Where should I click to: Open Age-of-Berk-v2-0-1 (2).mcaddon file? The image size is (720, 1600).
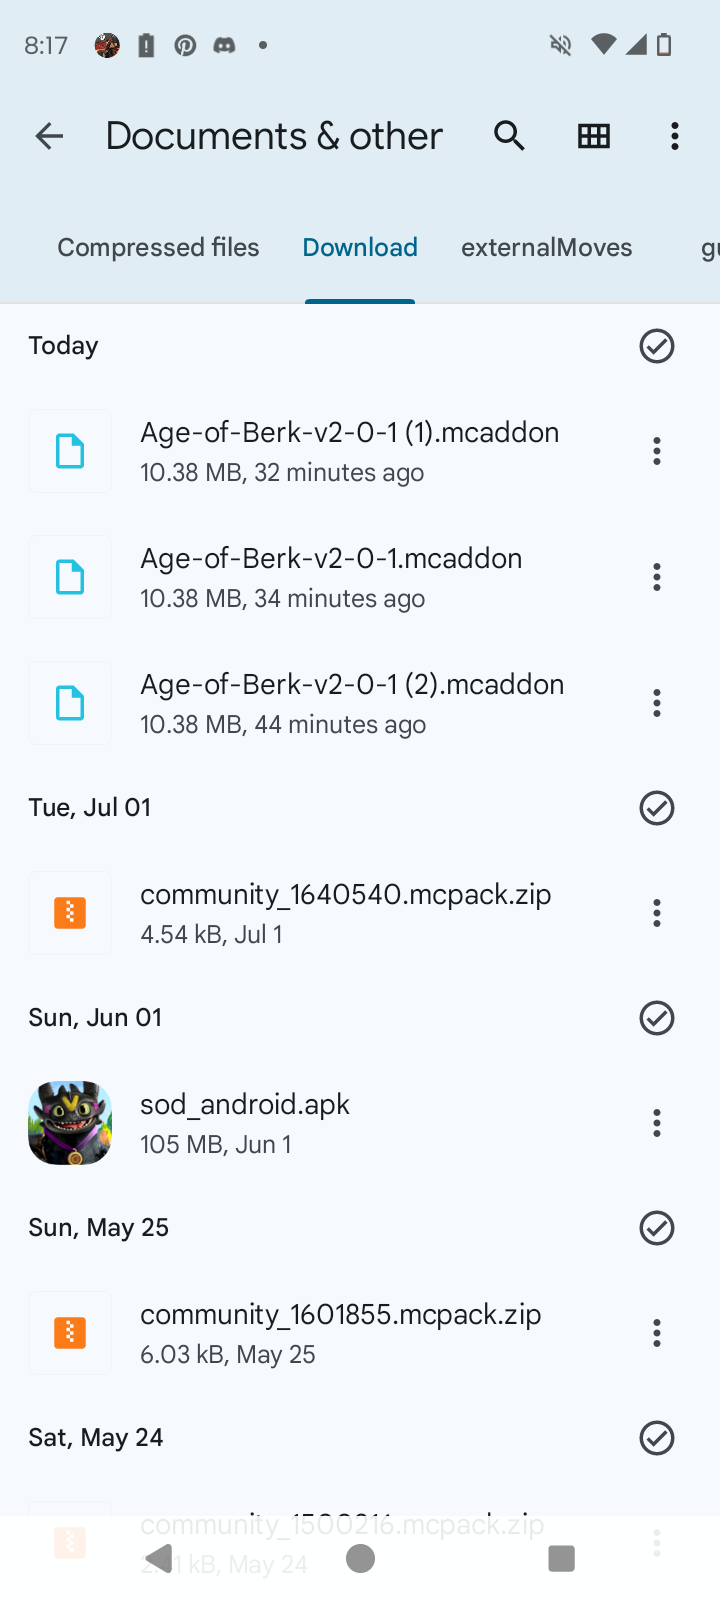352,702
